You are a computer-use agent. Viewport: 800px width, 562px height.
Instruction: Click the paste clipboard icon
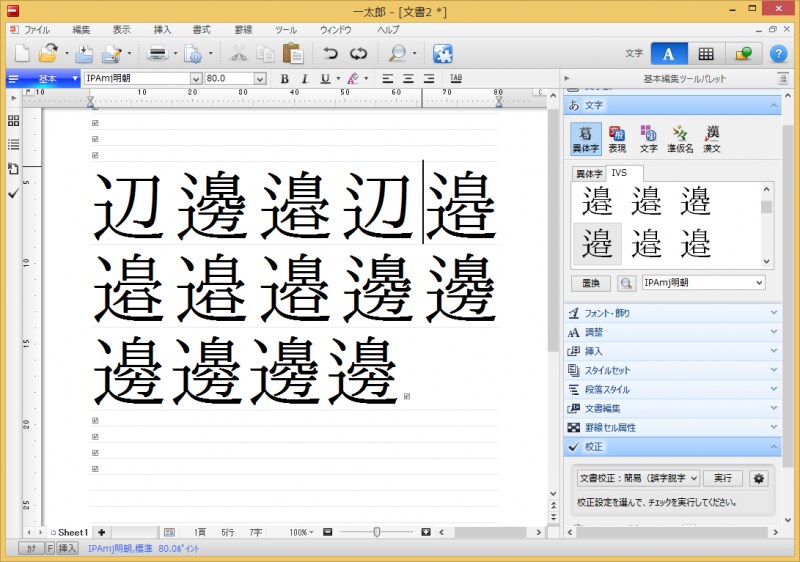point(293,54)
